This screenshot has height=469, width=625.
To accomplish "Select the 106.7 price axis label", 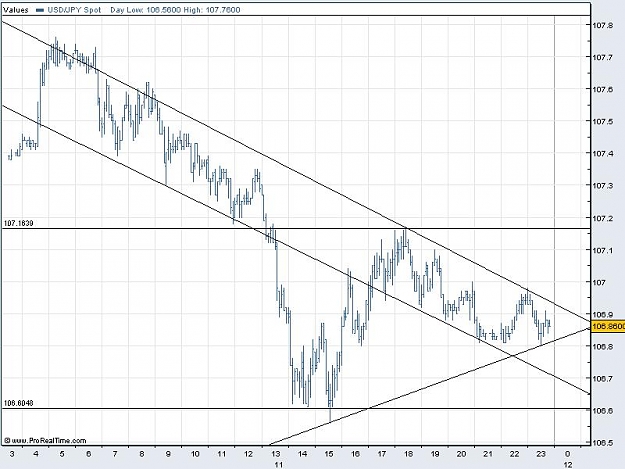I will pyautogui.click(x=602, y=379).
